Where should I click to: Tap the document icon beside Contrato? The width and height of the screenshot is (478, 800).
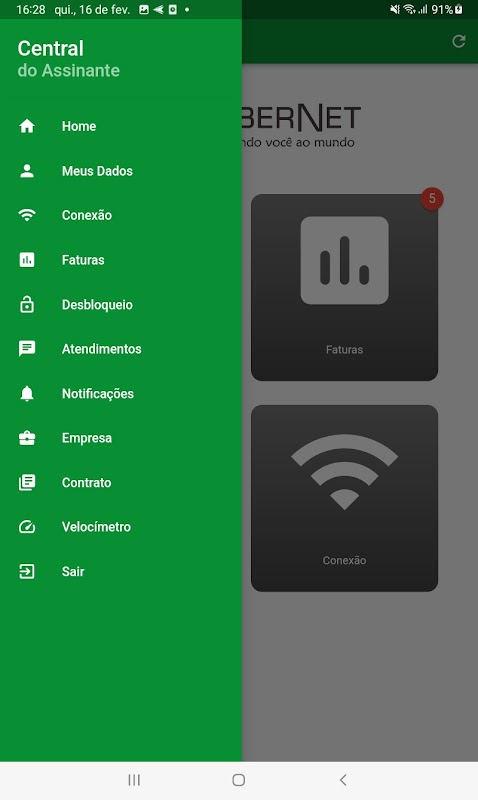27,482
